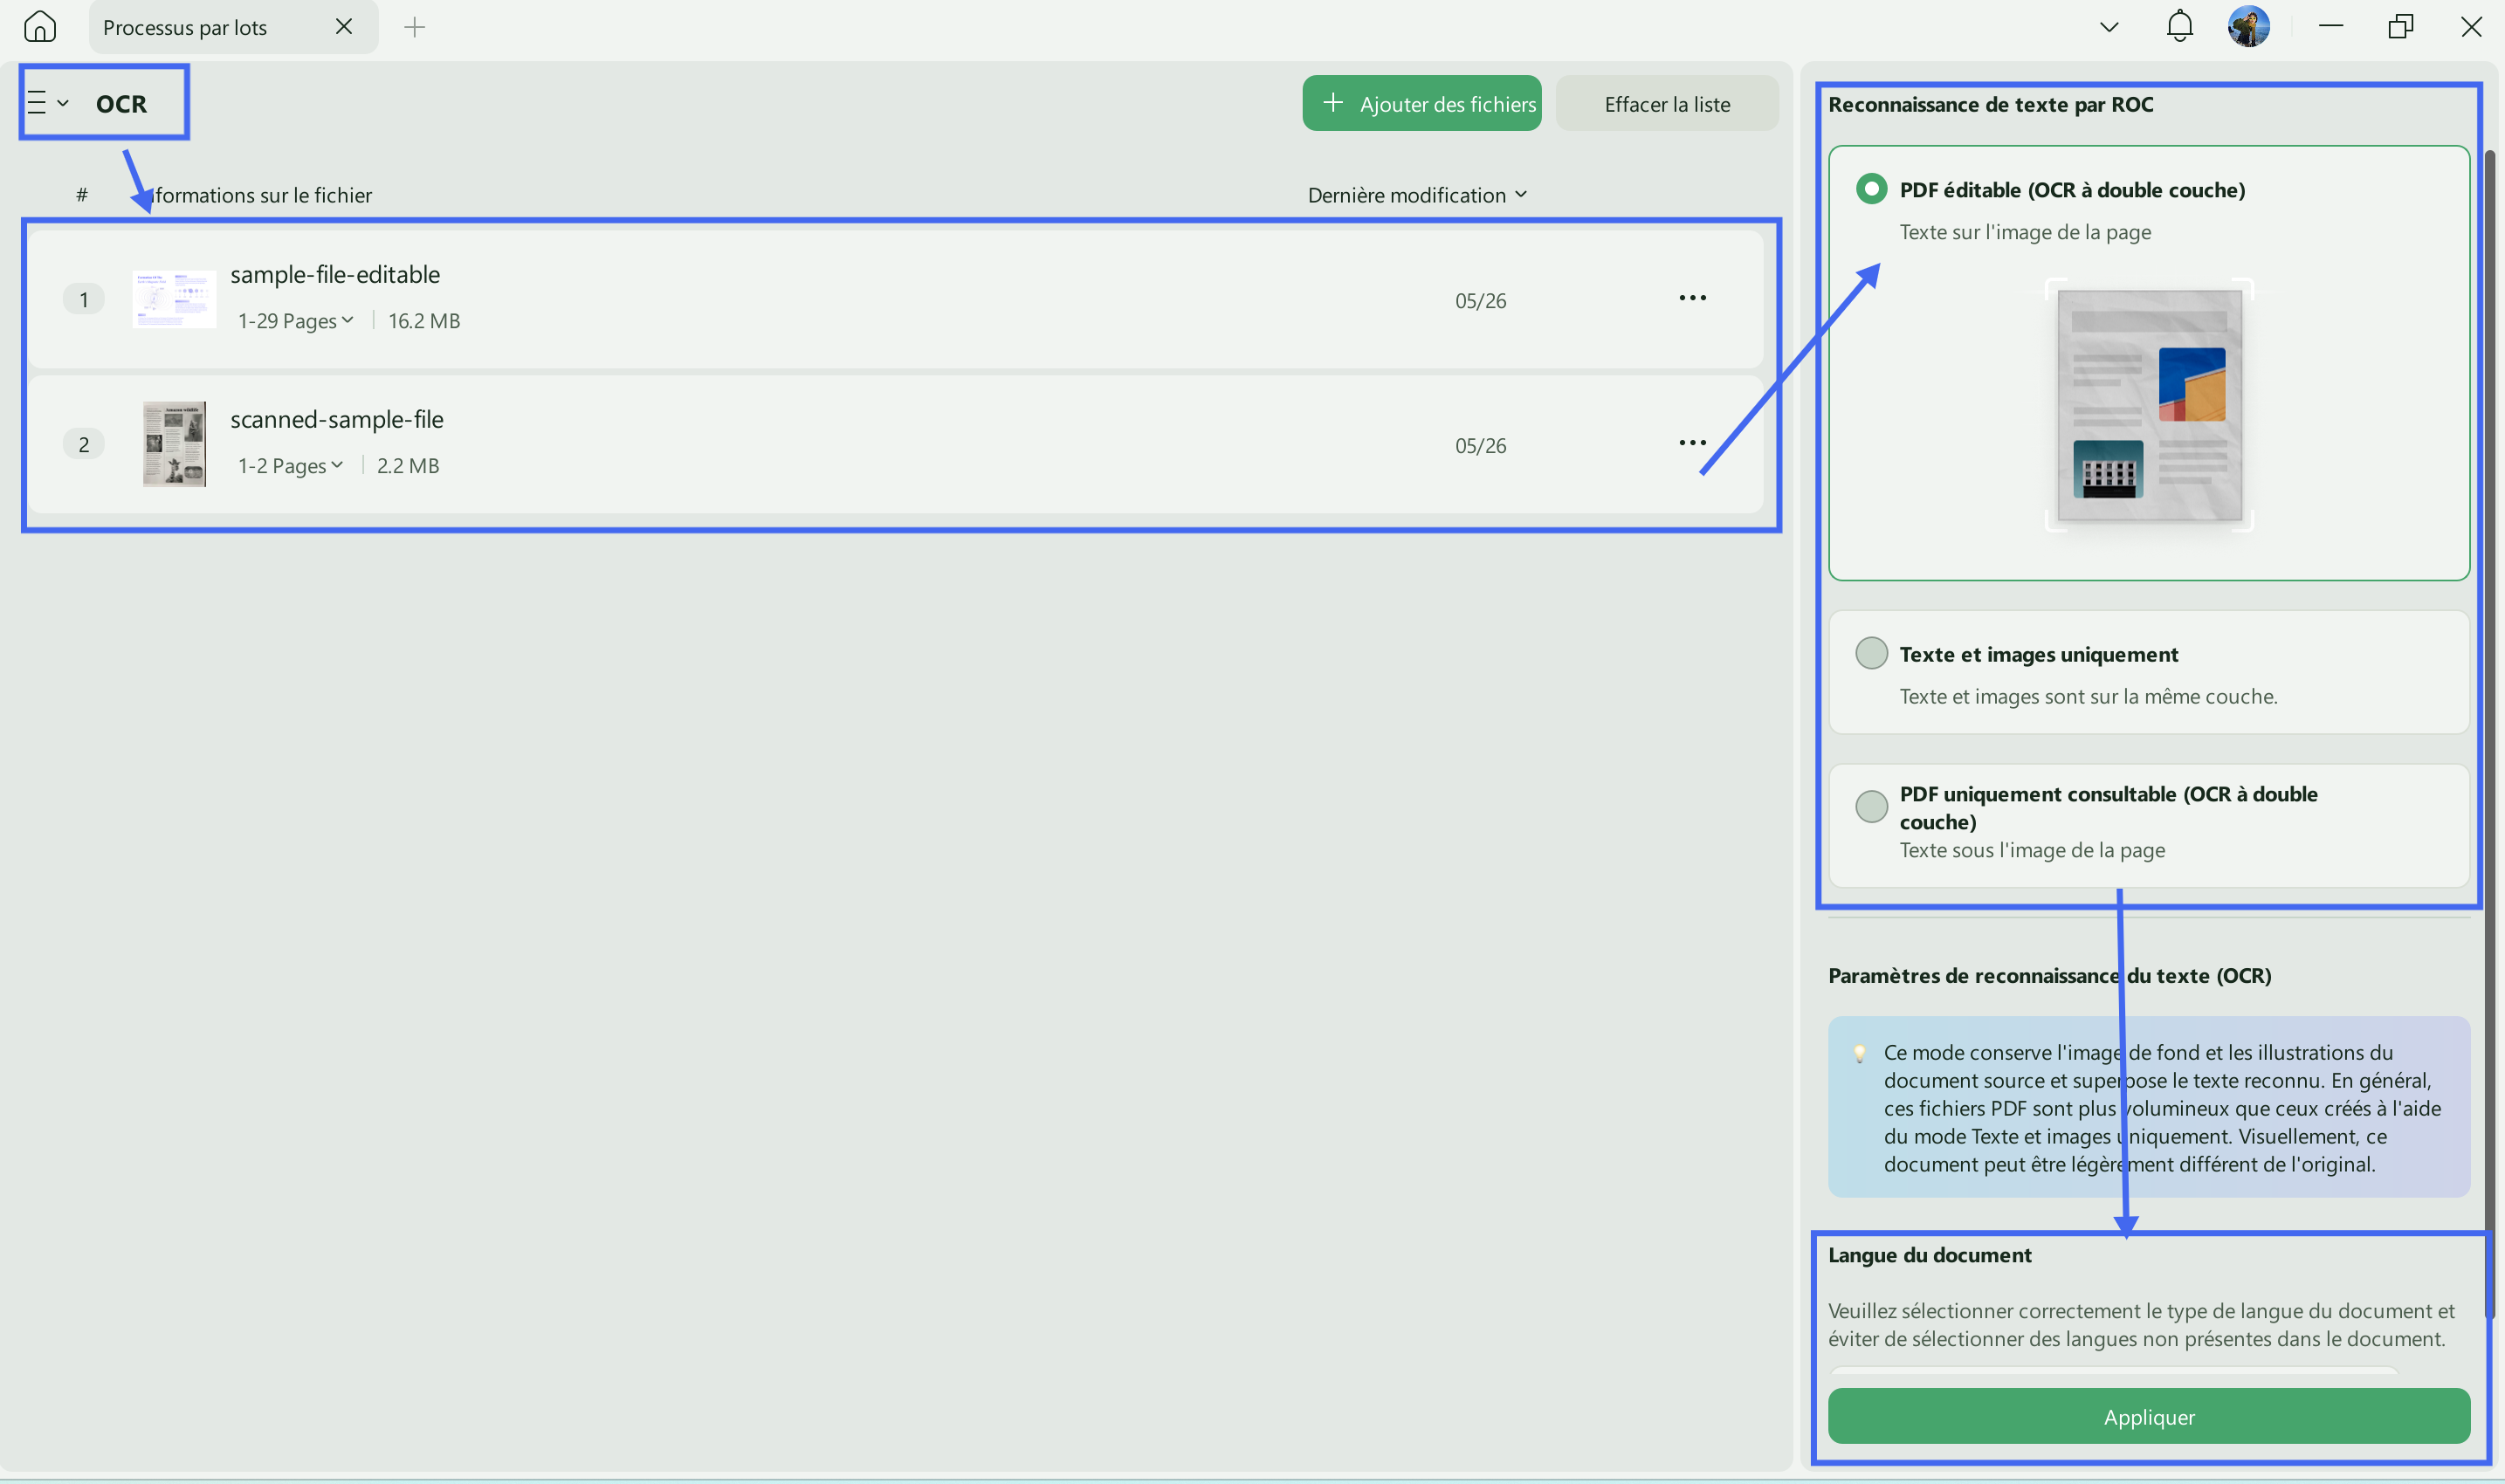
Task: Click the scanned-sample-file file name
Action: point(337,419)
